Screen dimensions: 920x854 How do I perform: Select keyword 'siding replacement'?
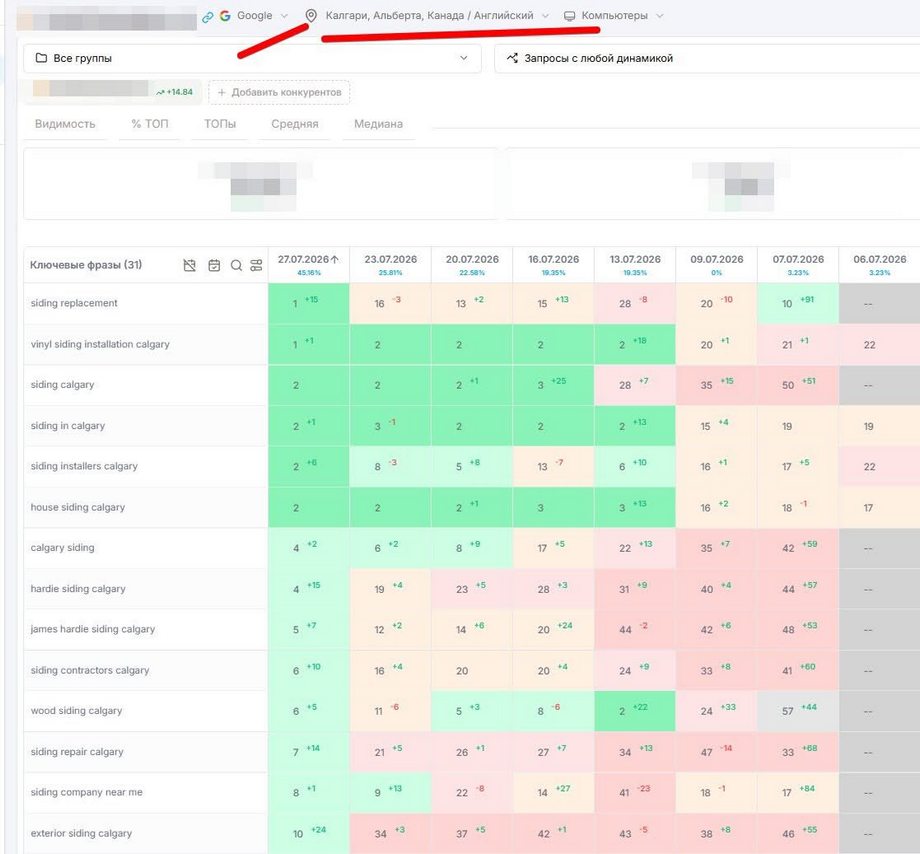coord(74,303)
